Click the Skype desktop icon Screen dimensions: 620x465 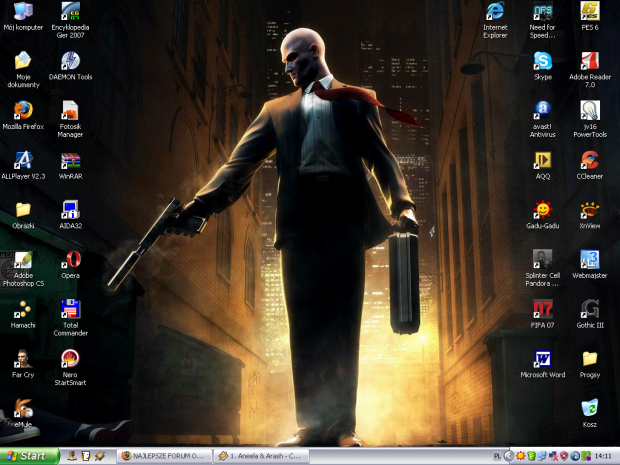click(x=542, y=60)
